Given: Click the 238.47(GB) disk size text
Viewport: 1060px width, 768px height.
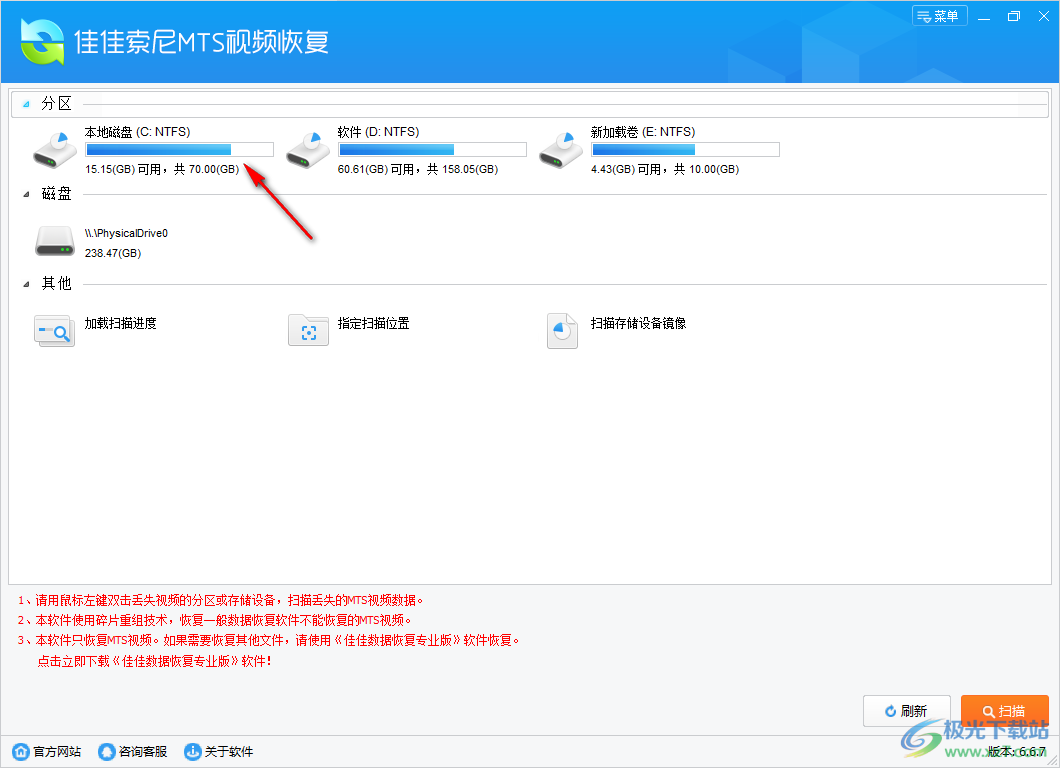Looking at the screenshot, I should click(113, 253).
